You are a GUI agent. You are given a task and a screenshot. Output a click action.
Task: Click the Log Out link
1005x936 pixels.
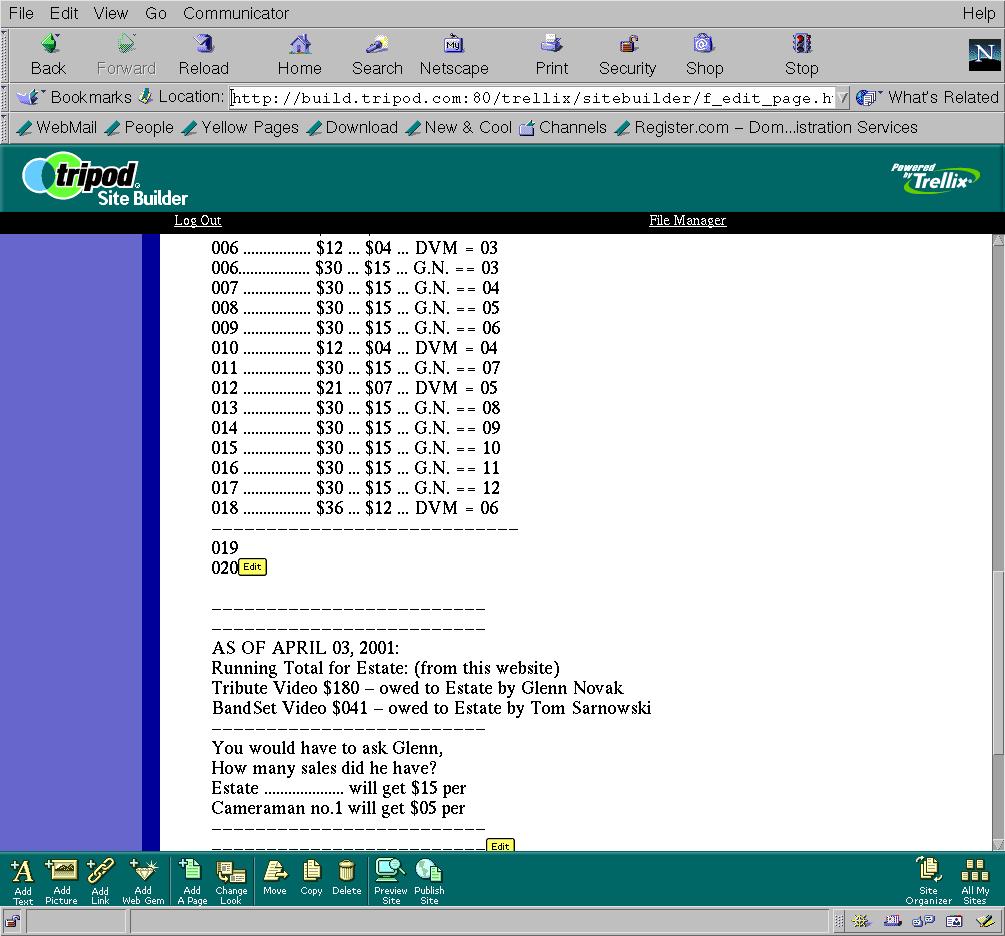pos(197,221)
